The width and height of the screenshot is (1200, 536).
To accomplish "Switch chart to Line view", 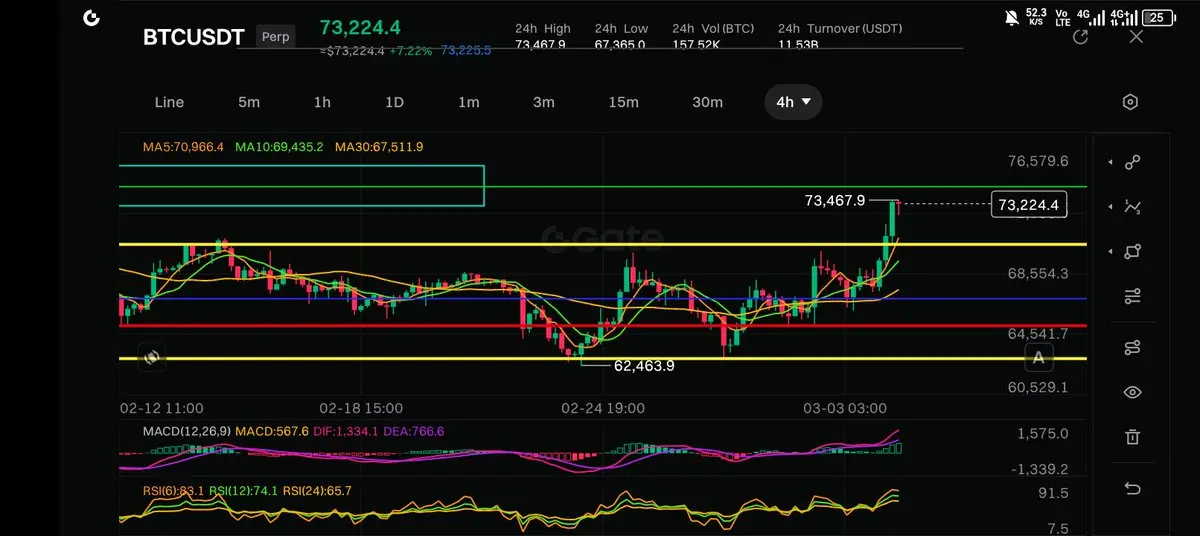I will [x=169, y=102].
